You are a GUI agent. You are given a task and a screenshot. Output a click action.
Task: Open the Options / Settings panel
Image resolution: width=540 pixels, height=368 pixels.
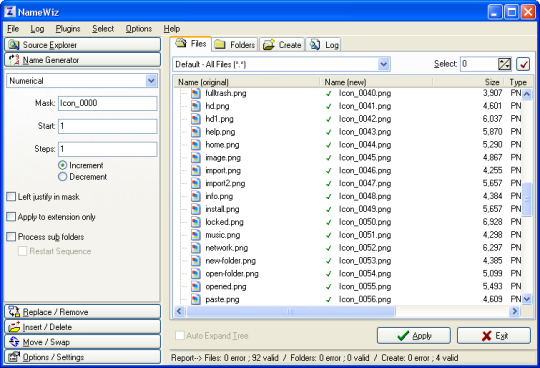tap(82, 357)
